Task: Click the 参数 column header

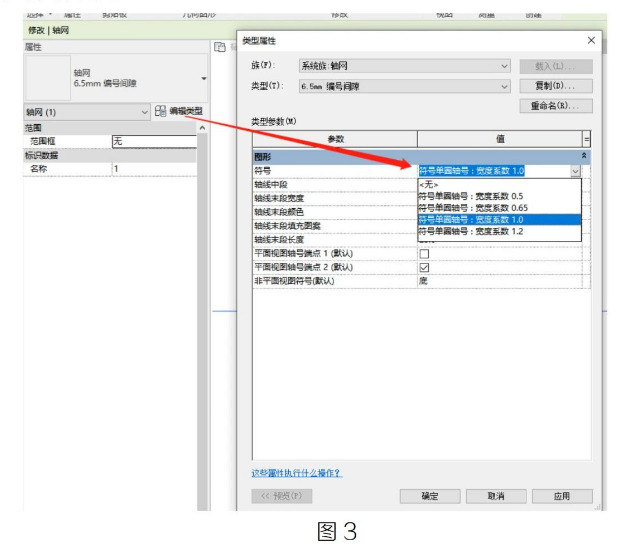Action: [335, 139]
